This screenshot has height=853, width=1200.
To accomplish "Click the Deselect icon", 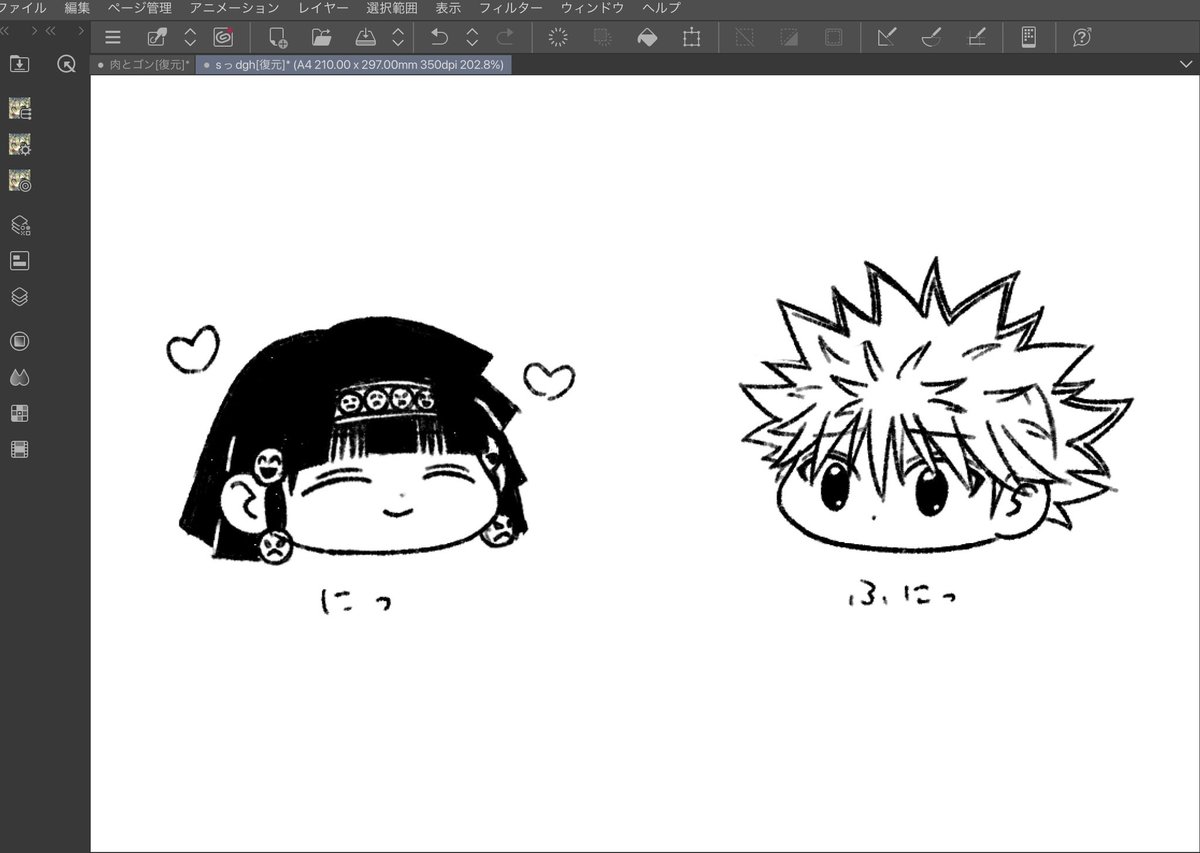I will 744,38.
